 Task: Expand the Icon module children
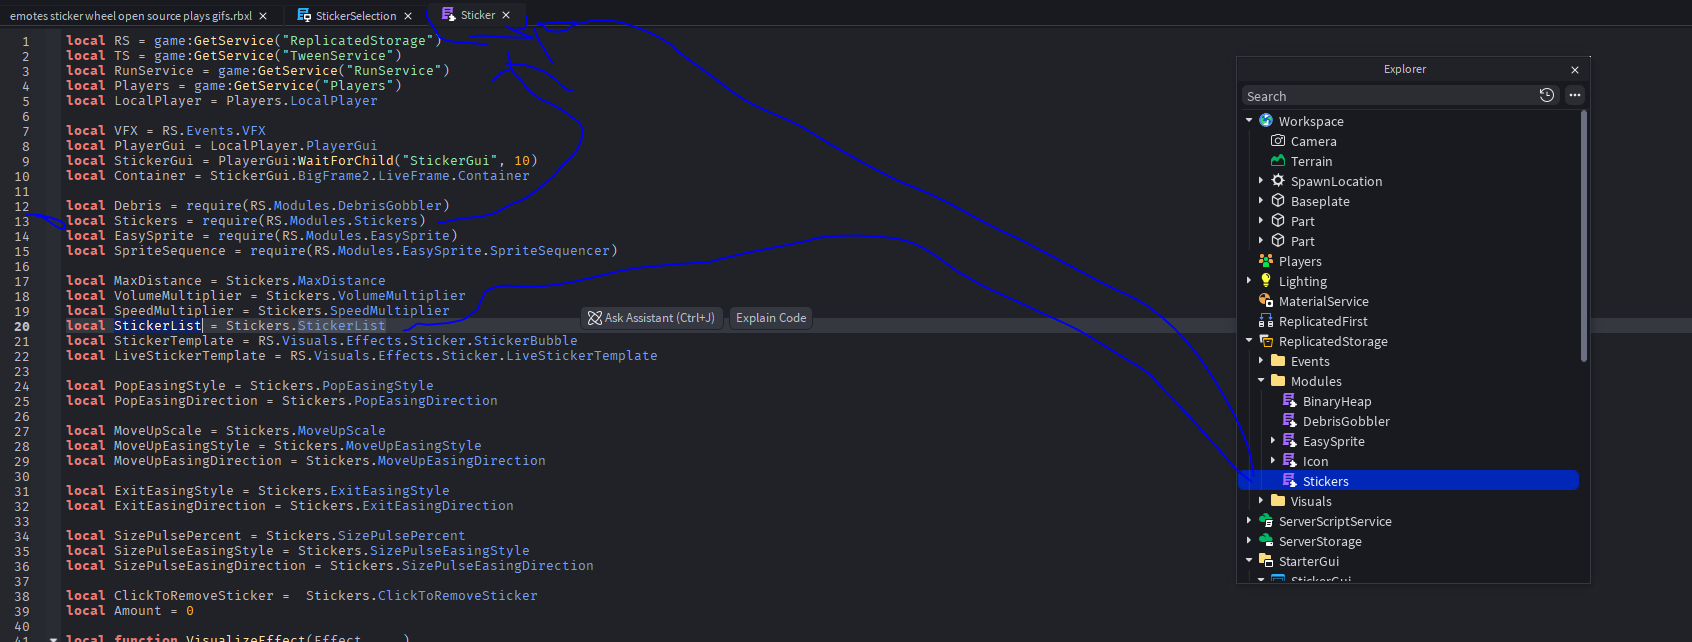click(x=1273, y=461)
